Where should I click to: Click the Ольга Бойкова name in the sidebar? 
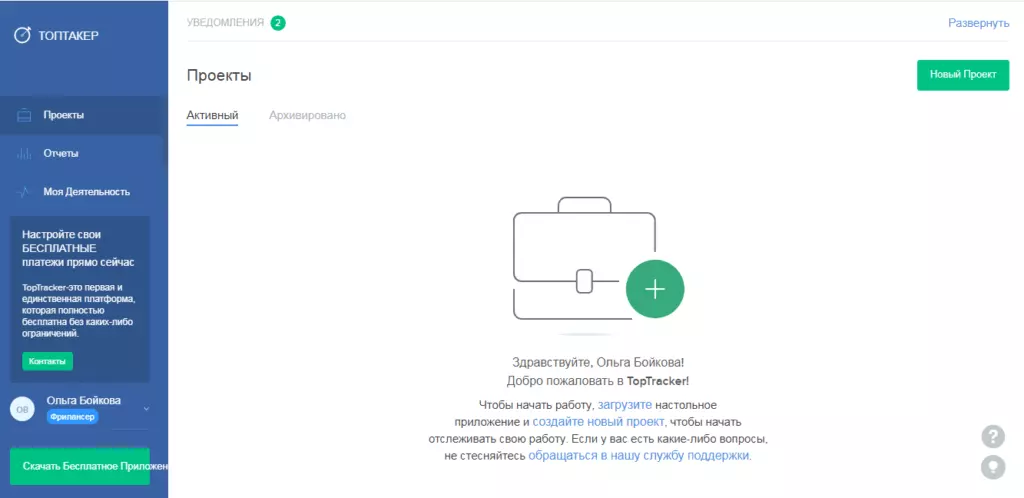[x=84, y=400]
